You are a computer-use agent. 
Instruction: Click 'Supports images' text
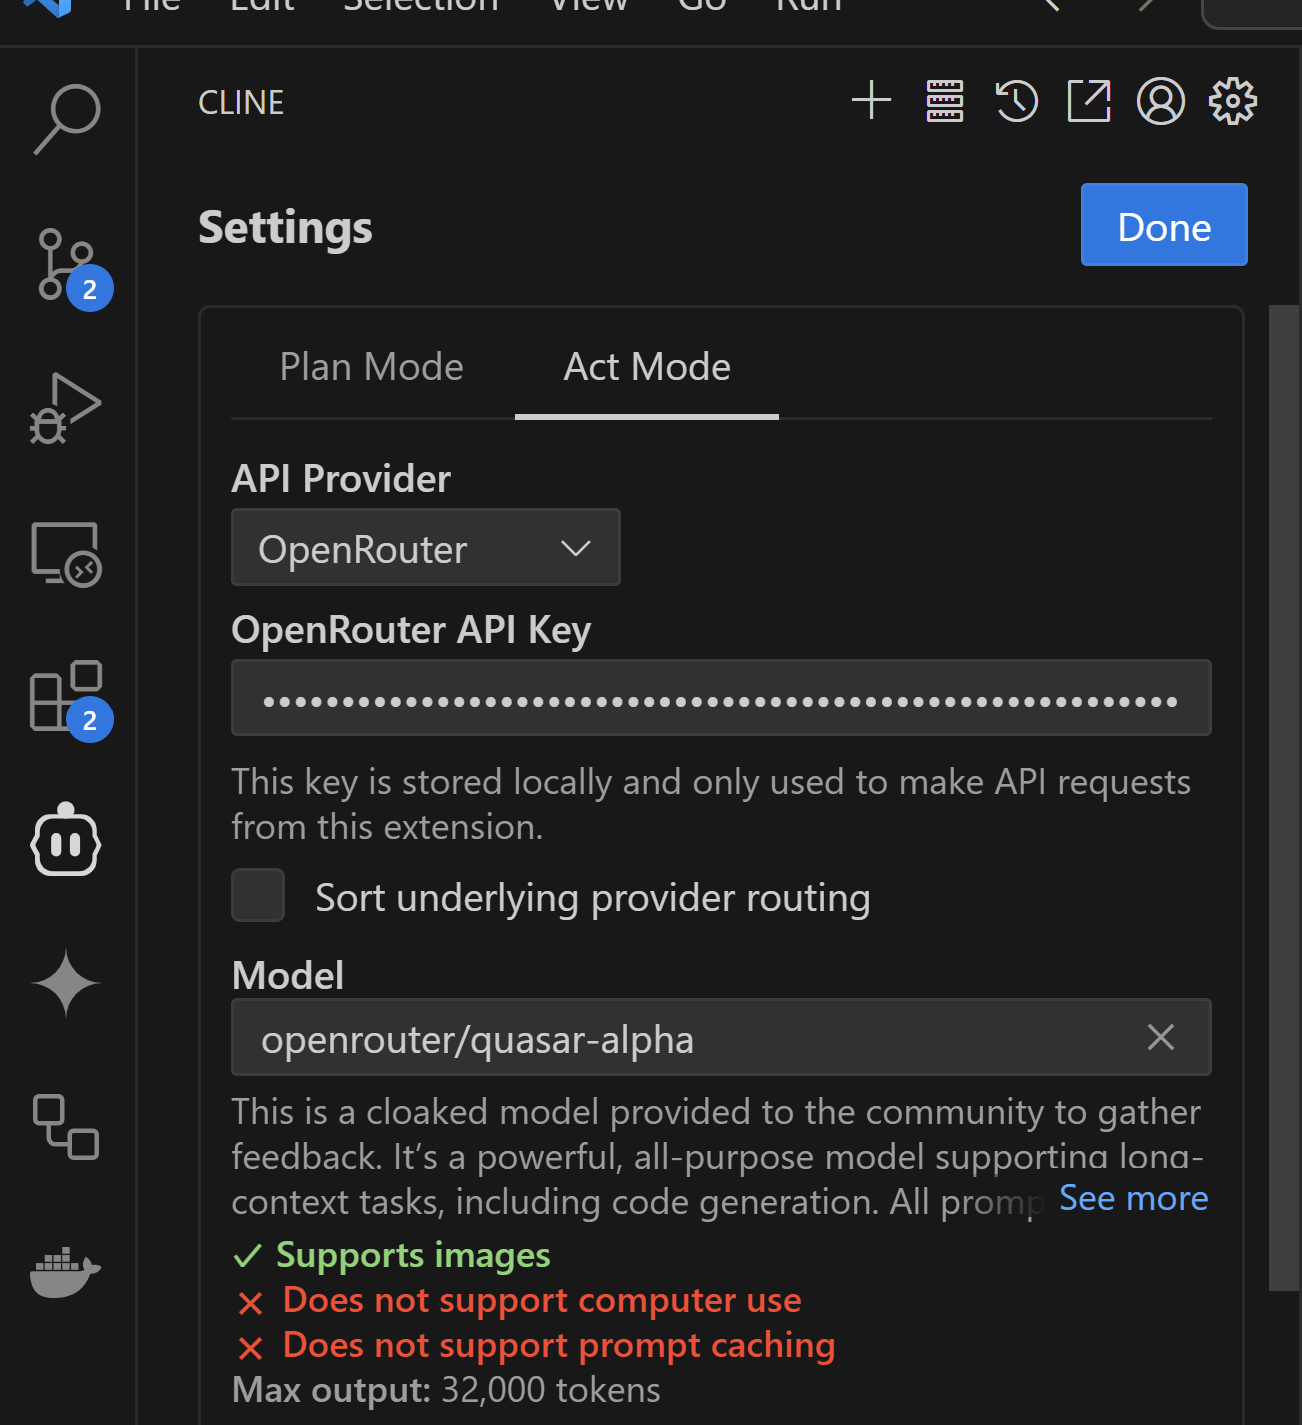[413, 1255]
